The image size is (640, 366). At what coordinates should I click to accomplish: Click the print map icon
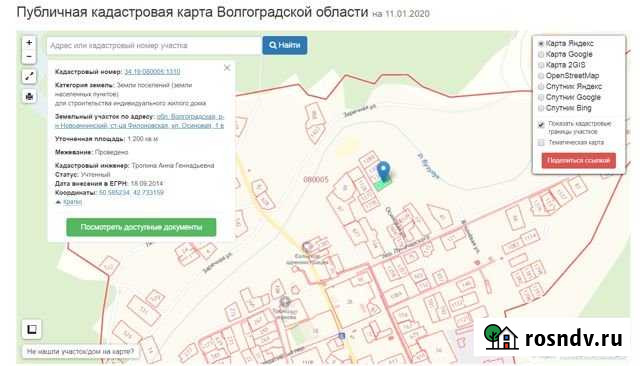[x=29, y=97]
